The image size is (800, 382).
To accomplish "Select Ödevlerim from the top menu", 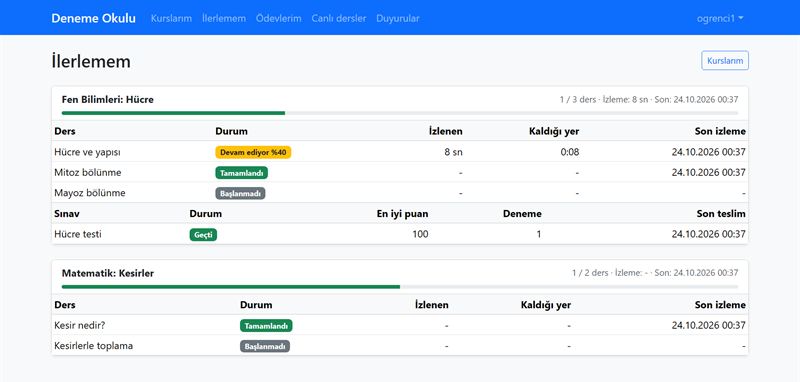I will (x=279, y=18).
